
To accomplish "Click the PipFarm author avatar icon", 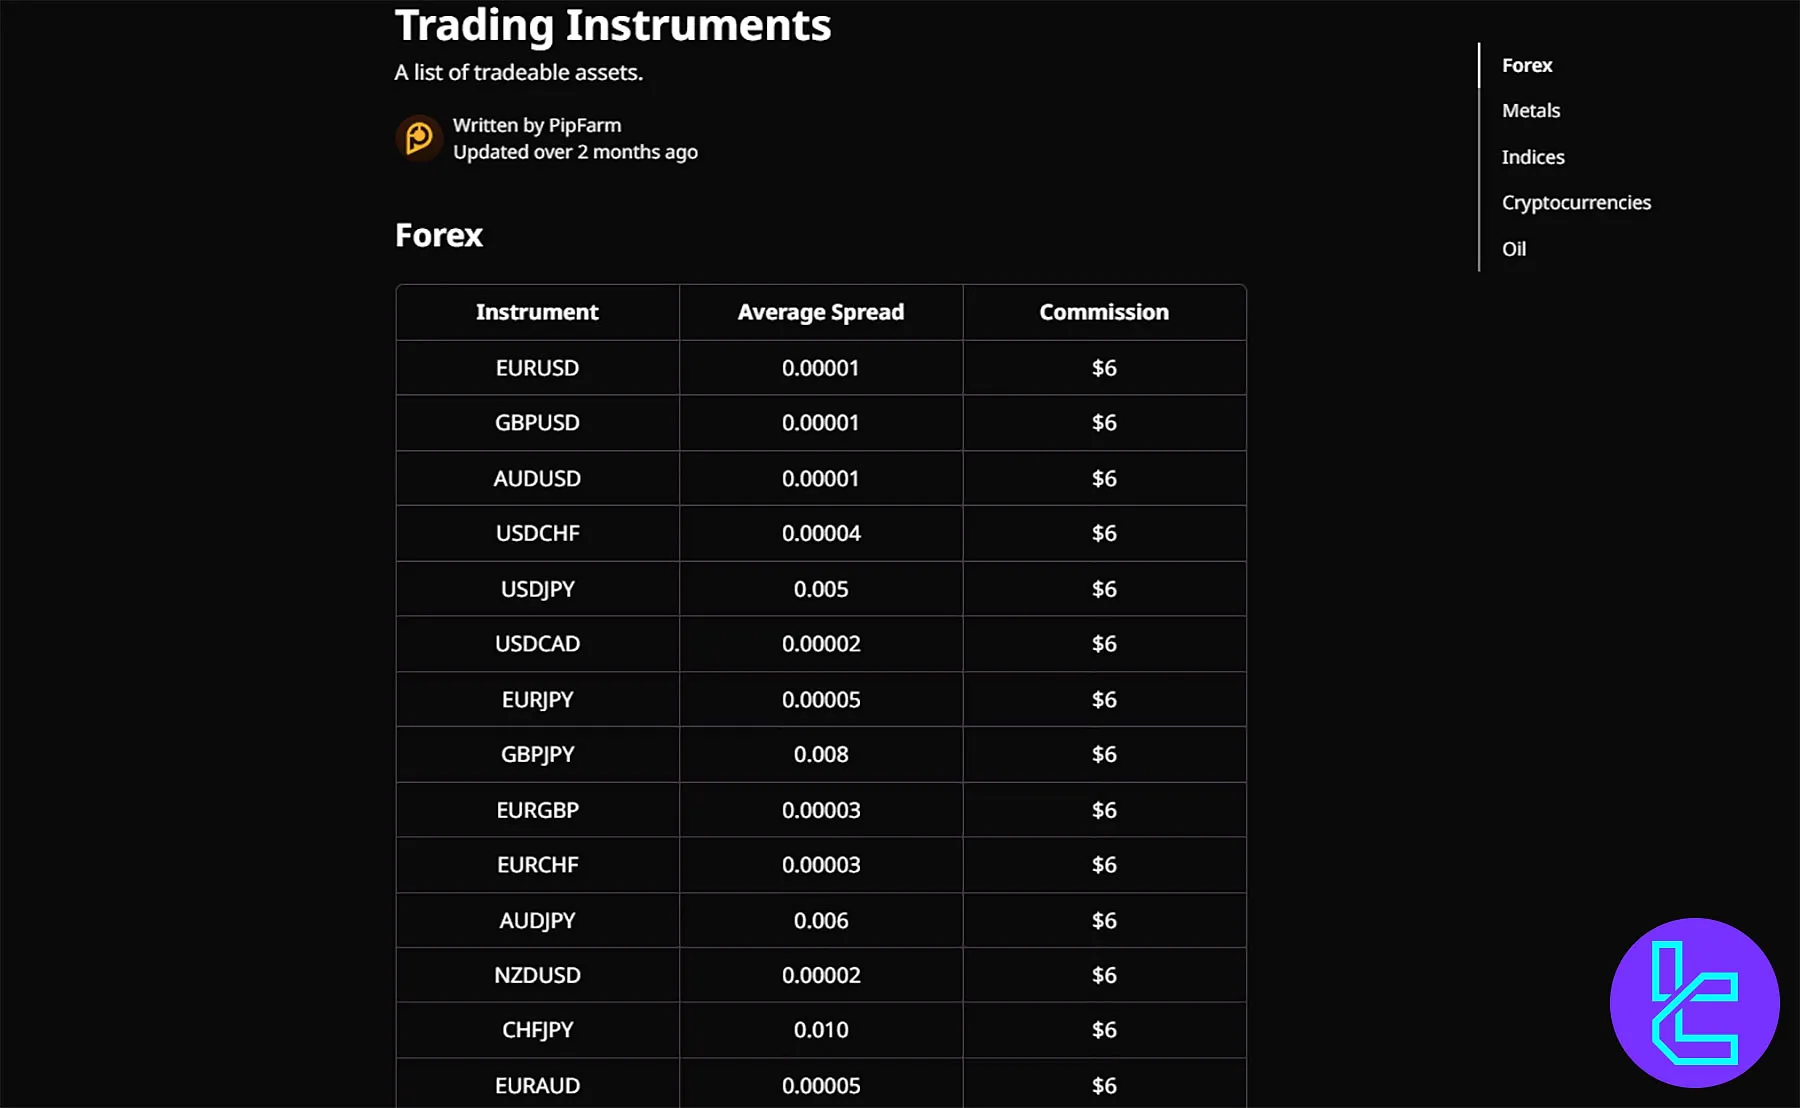I will (419, 138).
